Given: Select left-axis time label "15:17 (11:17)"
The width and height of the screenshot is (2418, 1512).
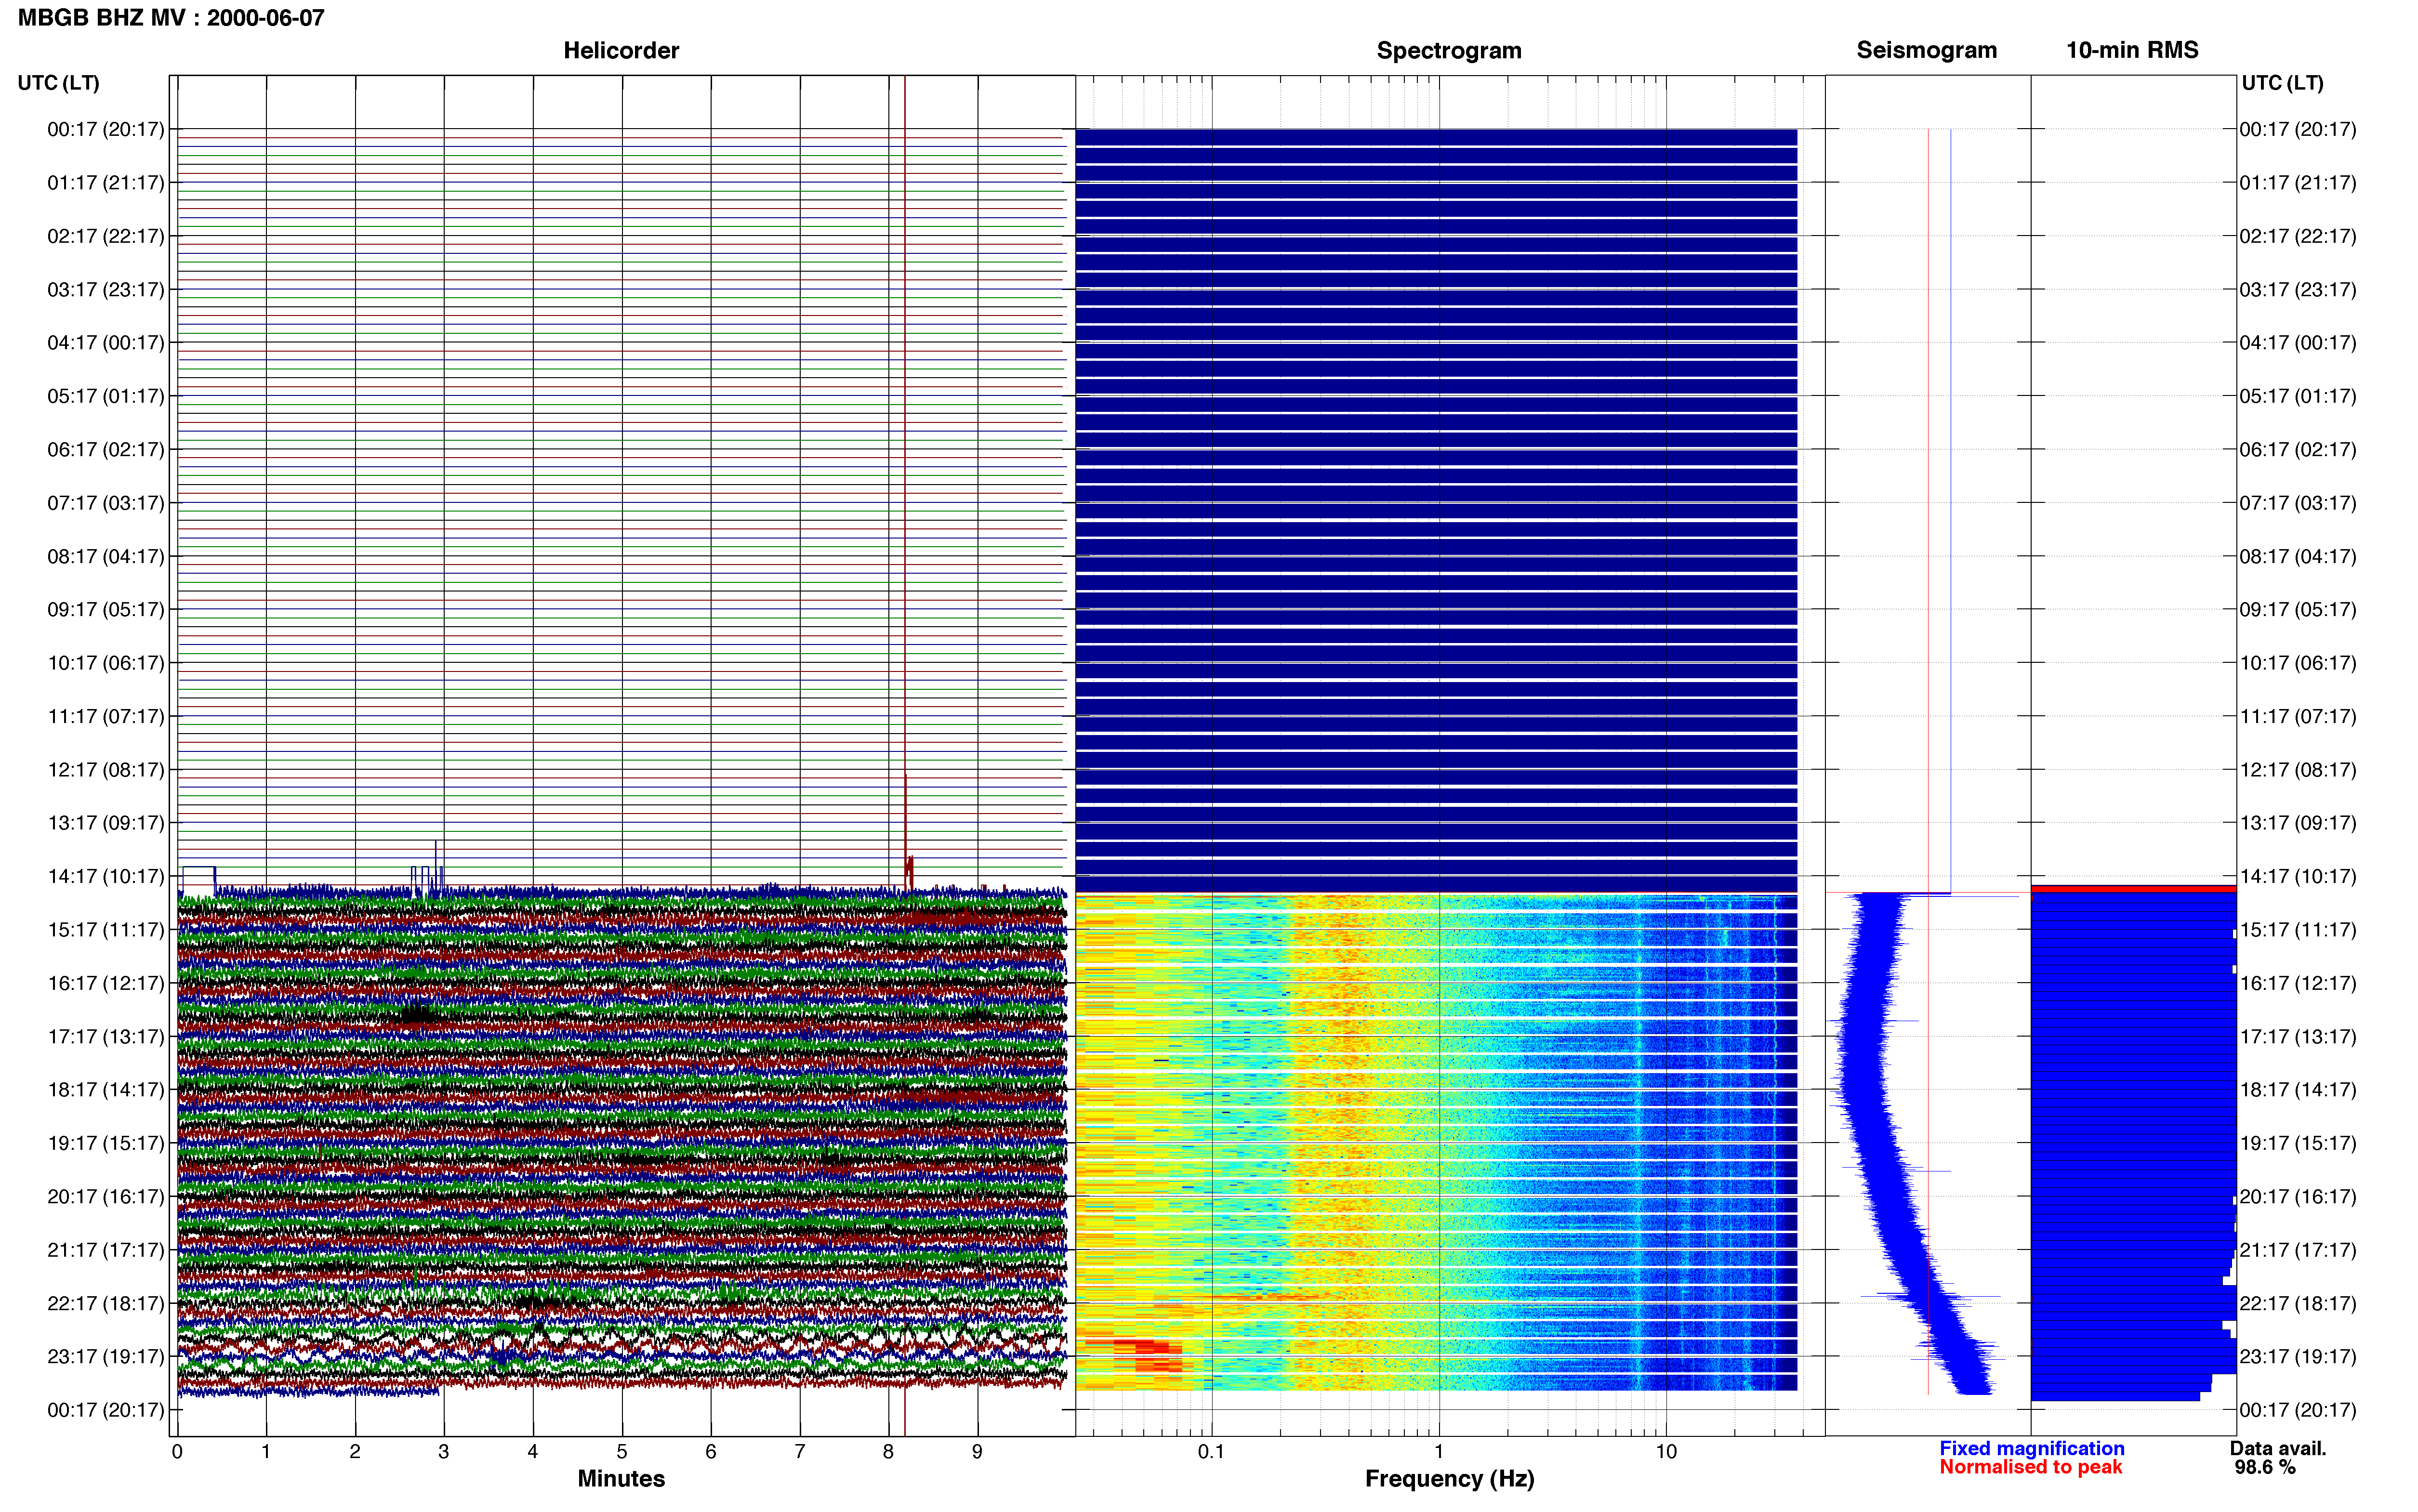Looking at the screenshot, I should (106, 930).
